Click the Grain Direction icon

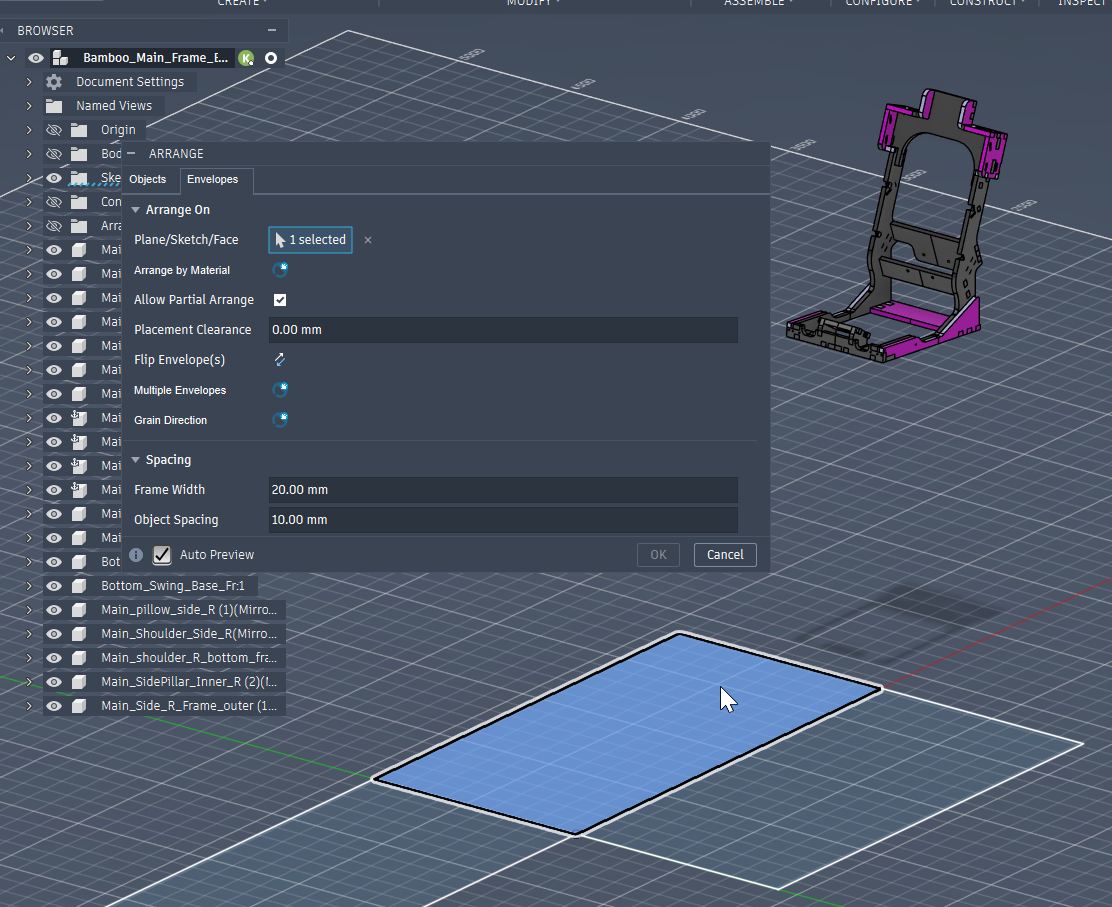coord(280,420)
